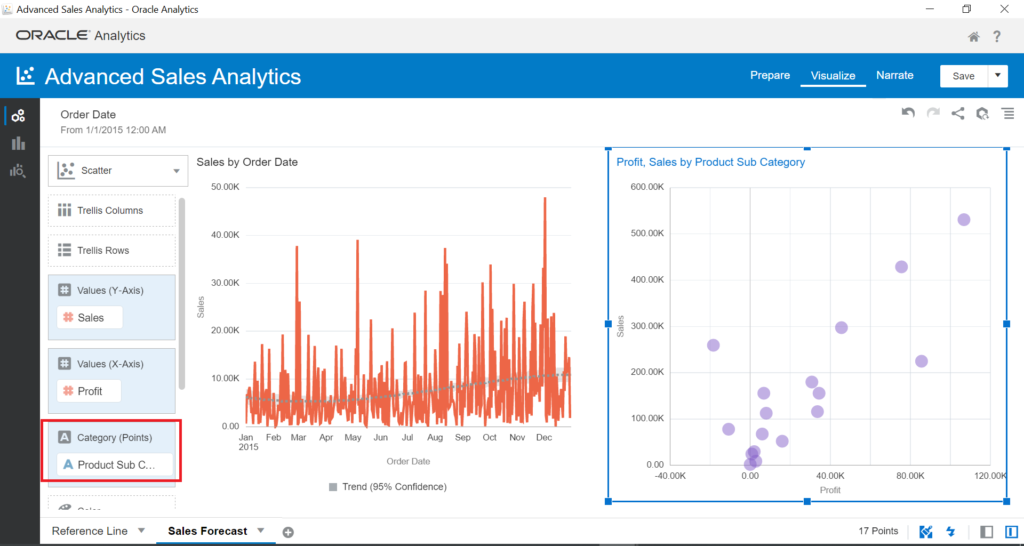Click the Order Date x-axis label
Image resolution: width=1024 pixels, height=546 pixels.
[x=408, y=461]
